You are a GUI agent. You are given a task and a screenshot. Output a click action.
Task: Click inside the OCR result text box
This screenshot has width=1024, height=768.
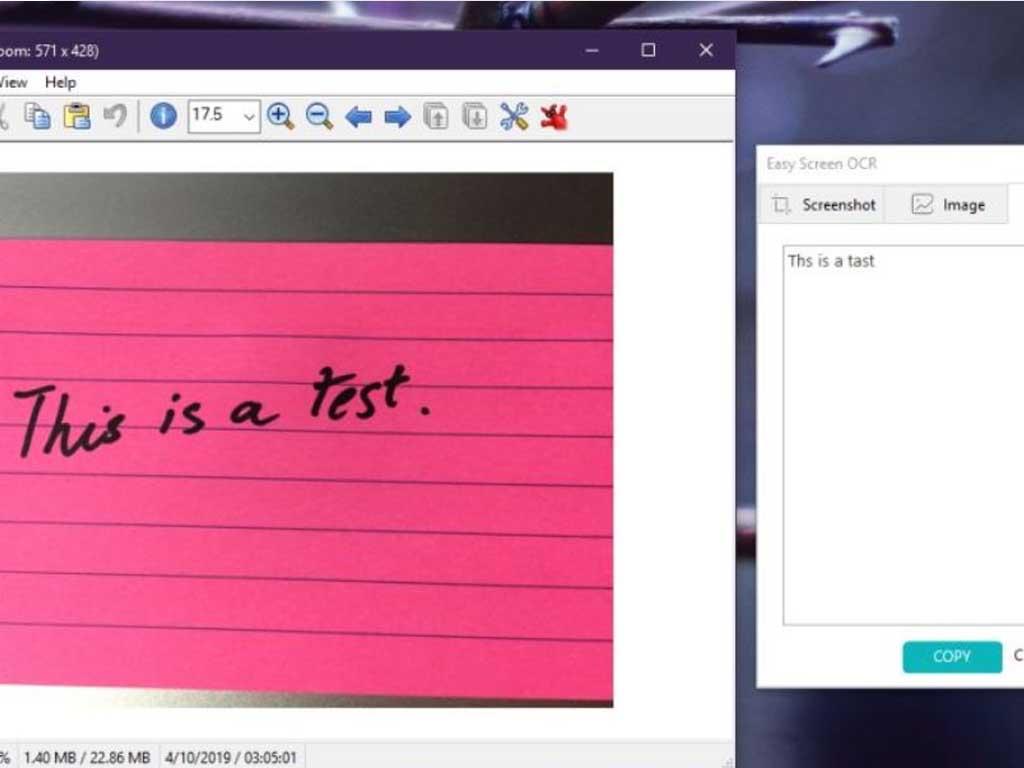coord(900,430)
